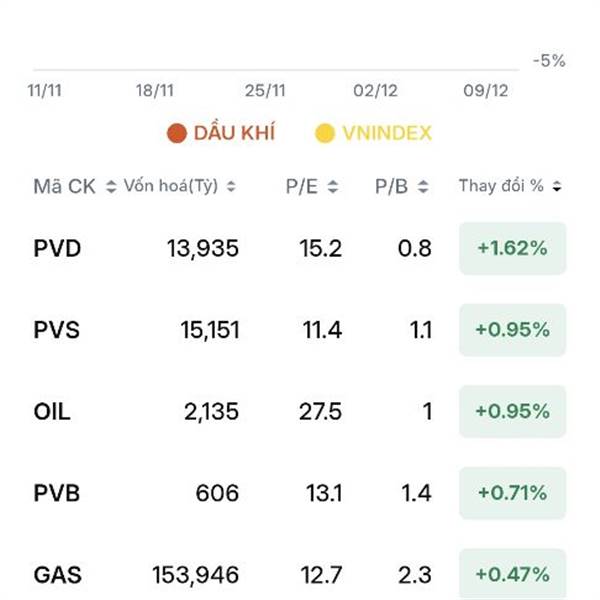Open the PVS stock ticker
Image resolution: width=600 pixels, height=600 pixels.
57,330
